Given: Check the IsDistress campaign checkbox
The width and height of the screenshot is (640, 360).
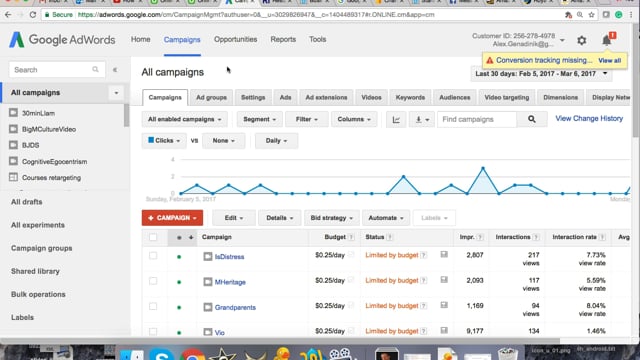Looking at the screenshot, I should (153, 256).
